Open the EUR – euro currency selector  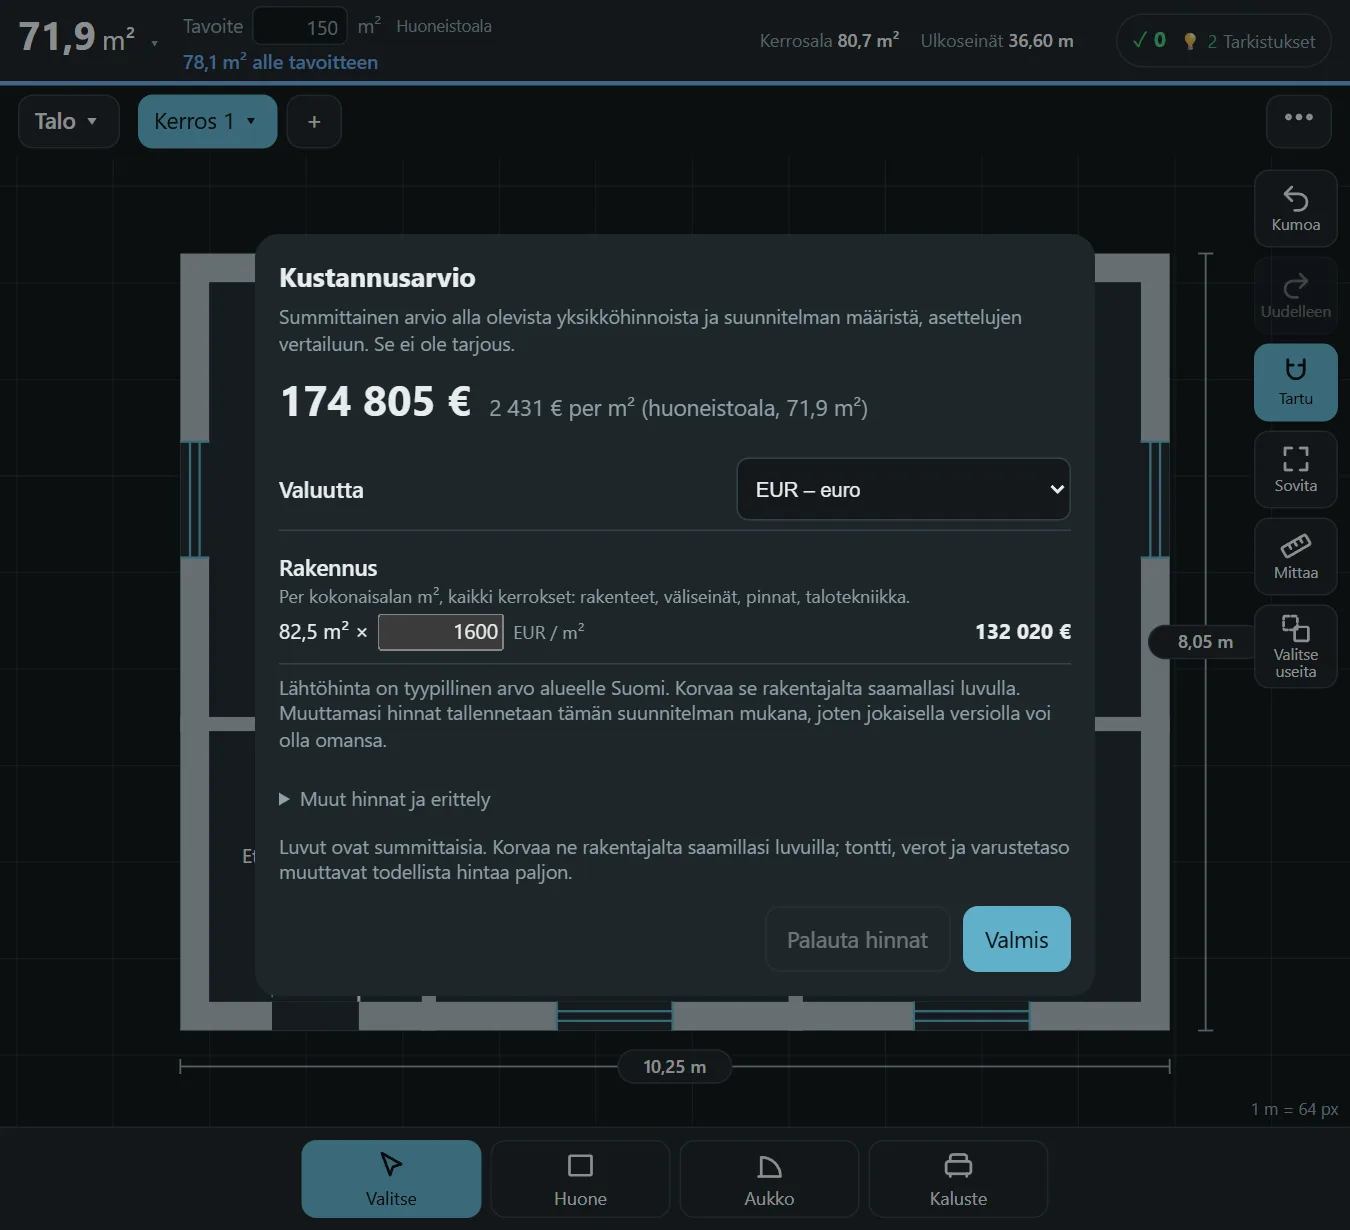[903, 489]
